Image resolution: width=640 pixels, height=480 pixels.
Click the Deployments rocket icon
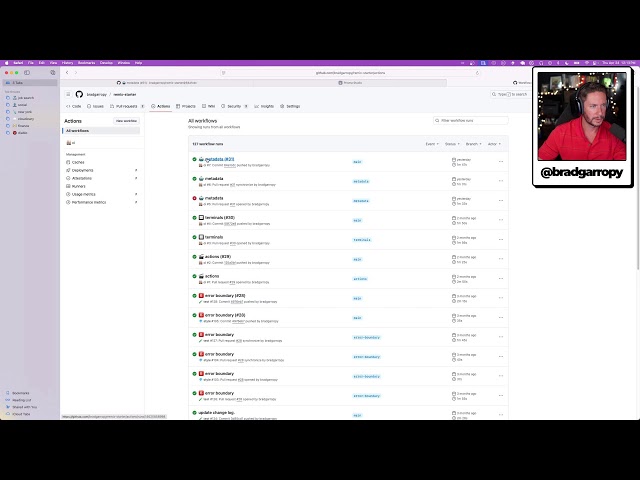point(68,170)
